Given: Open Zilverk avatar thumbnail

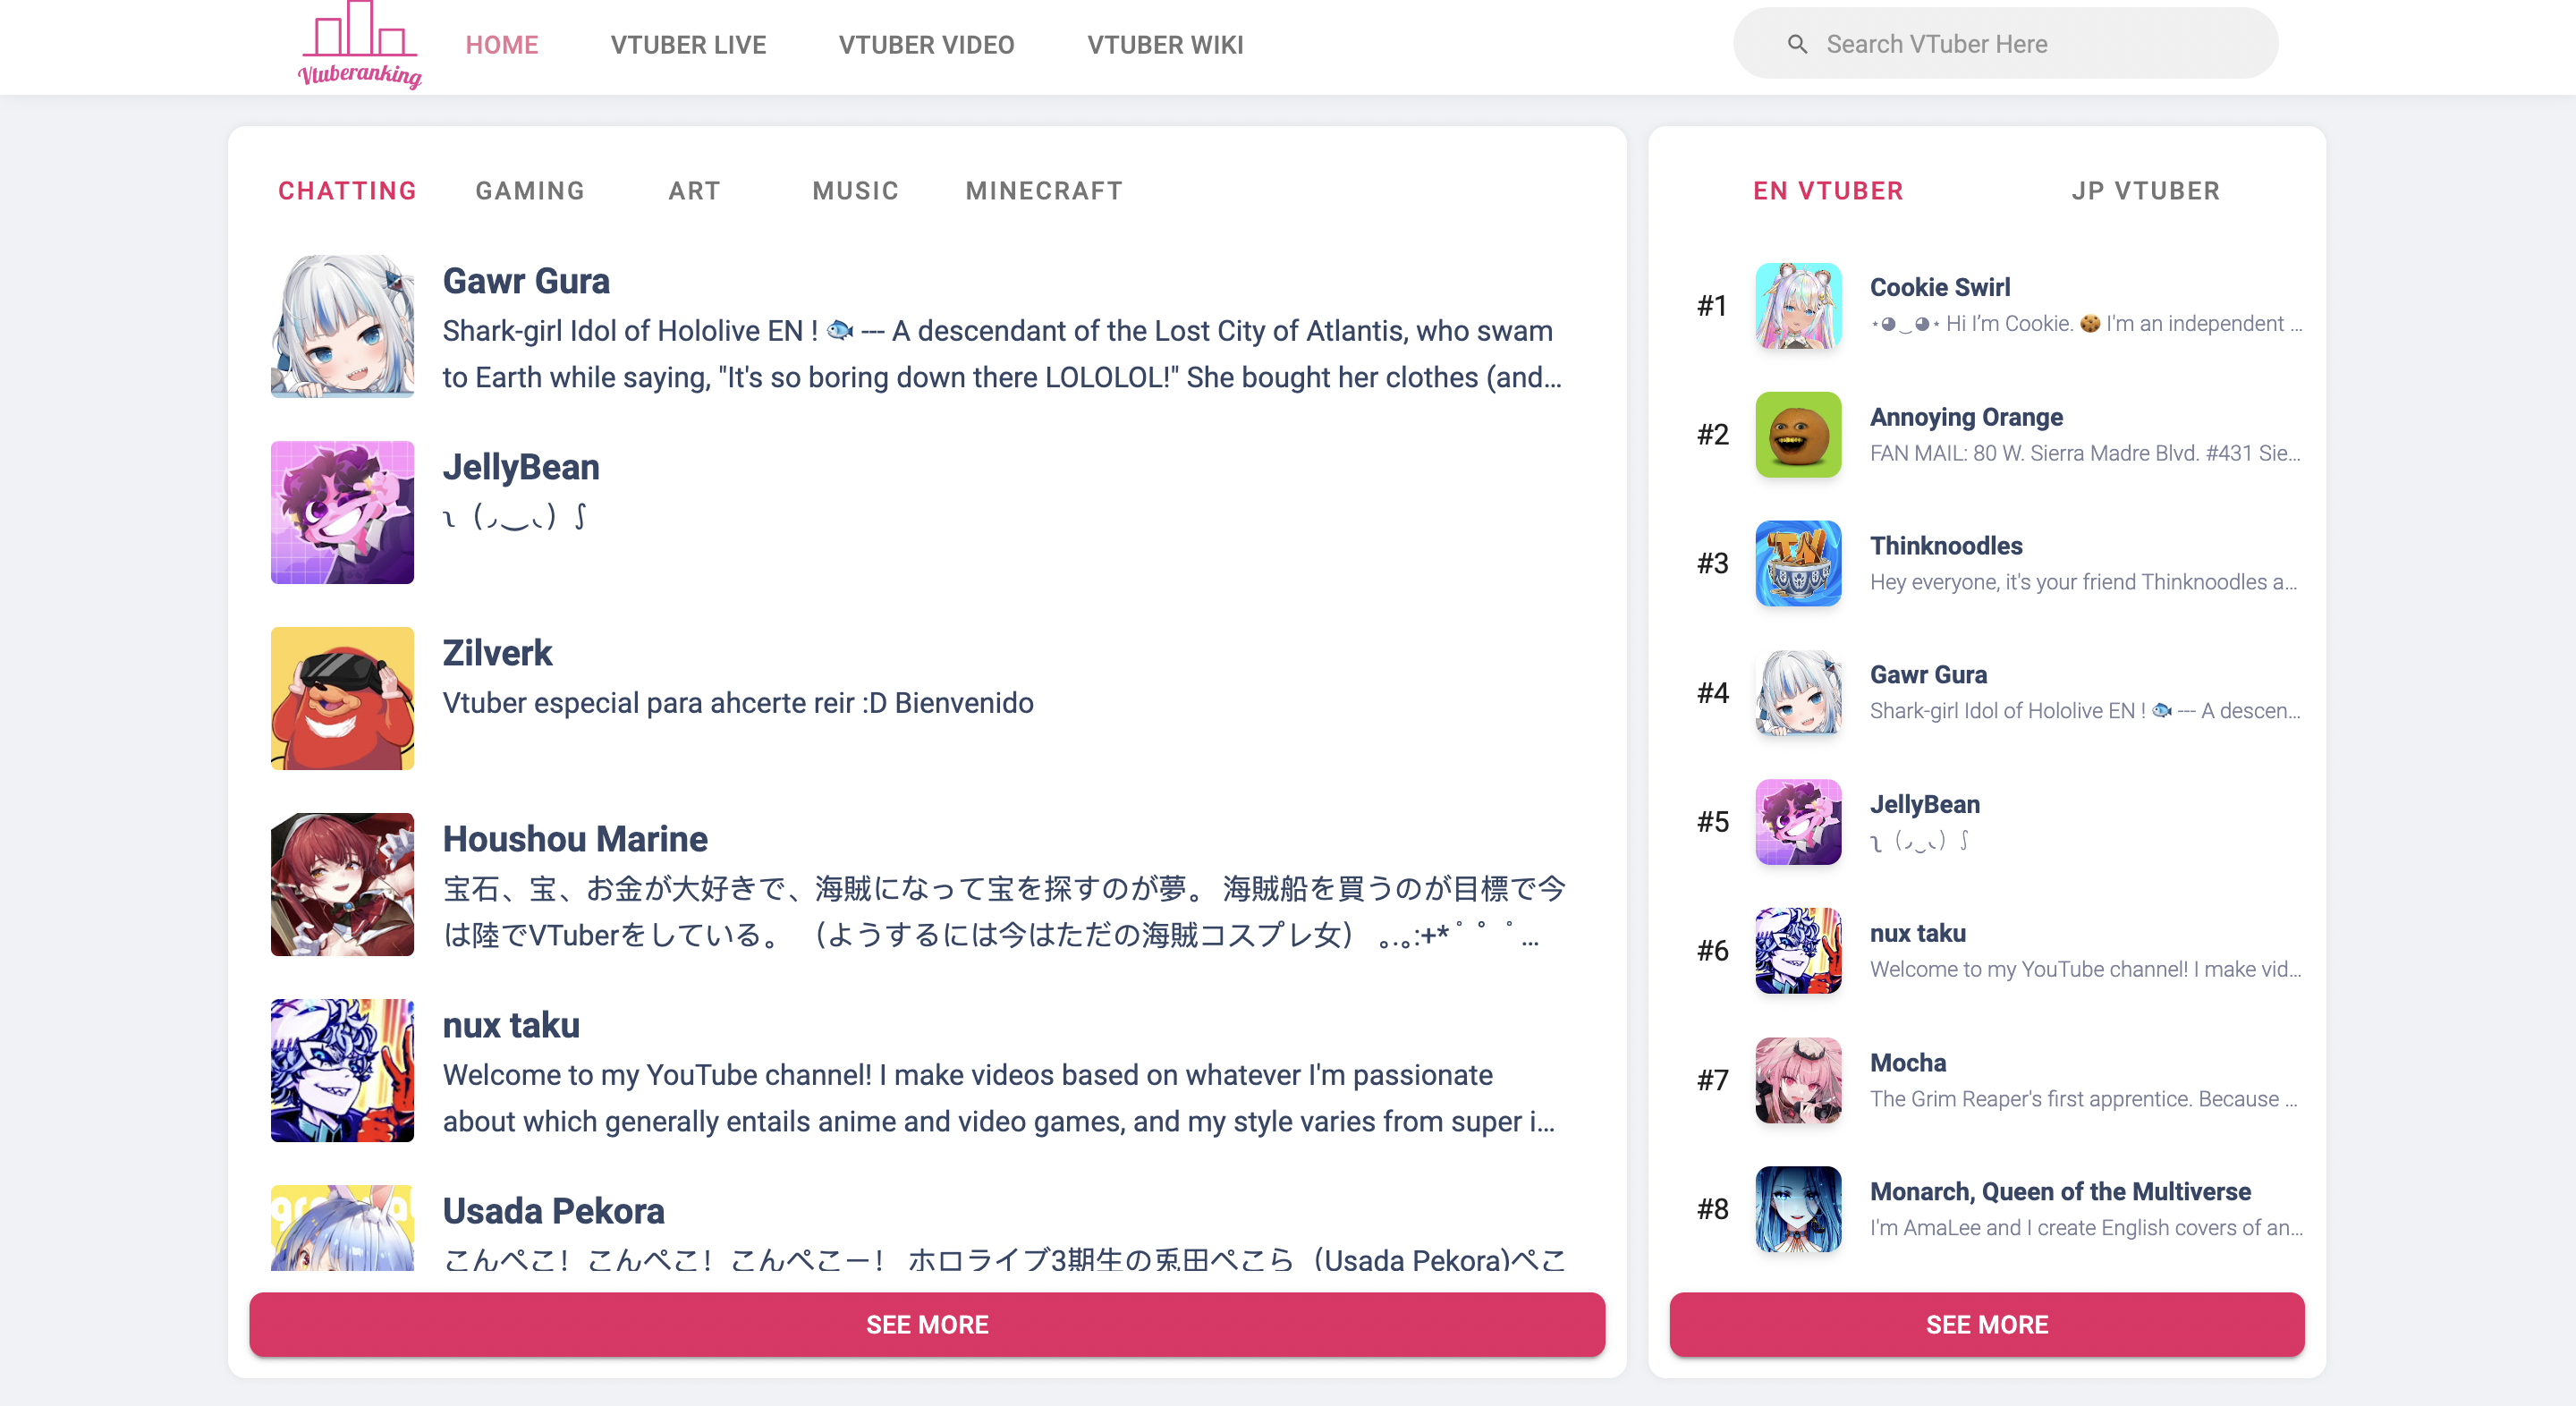Looking at the screenshot, I should 342,698.
